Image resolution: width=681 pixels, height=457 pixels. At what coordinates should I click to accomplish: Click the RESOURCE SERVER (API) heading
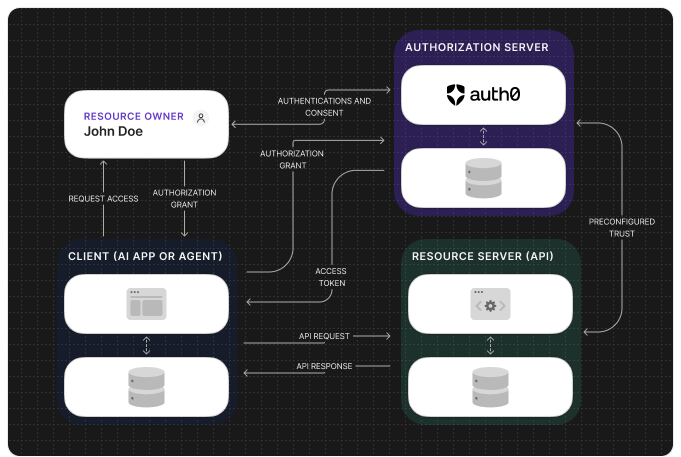tap(483, 256)
